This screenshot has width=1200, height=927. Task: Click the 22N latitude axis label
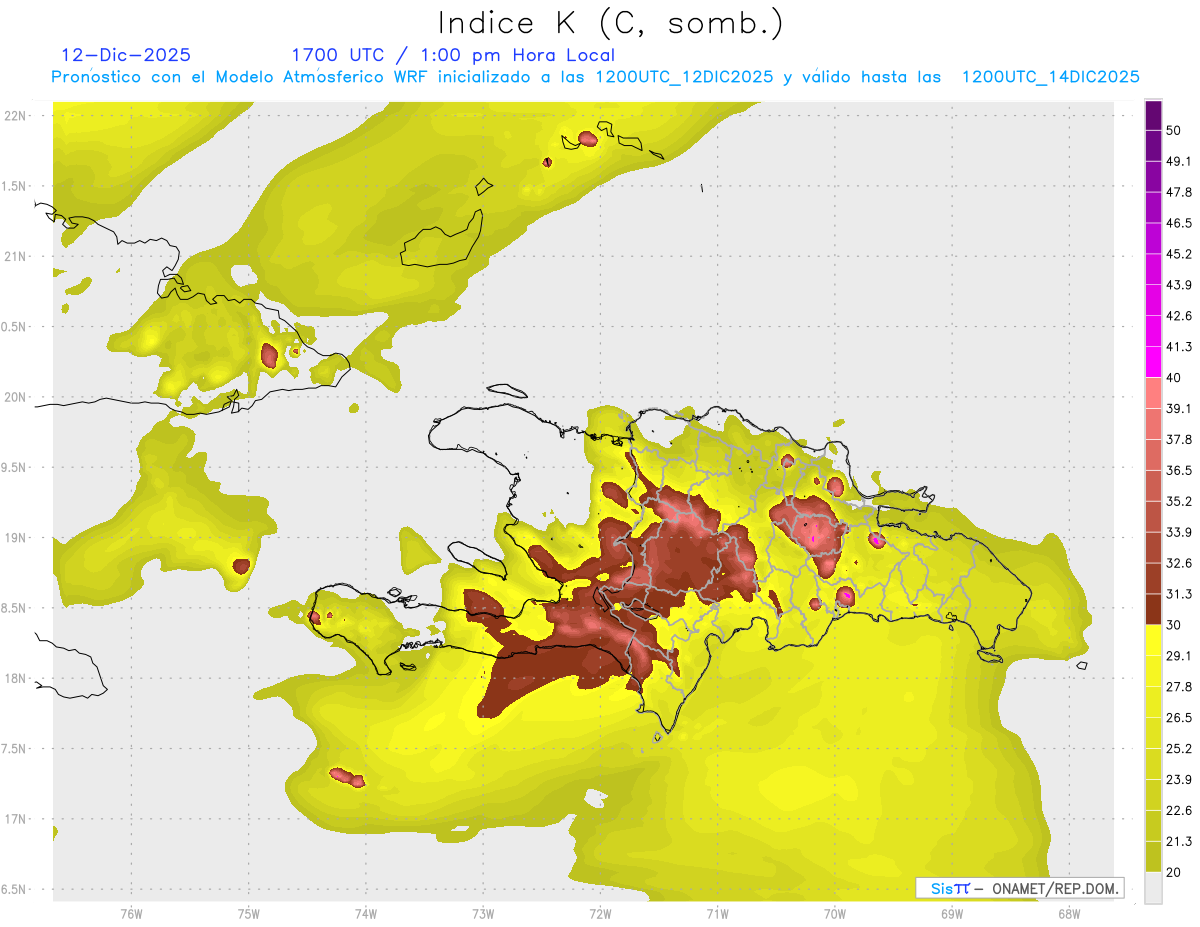[18, 115]
